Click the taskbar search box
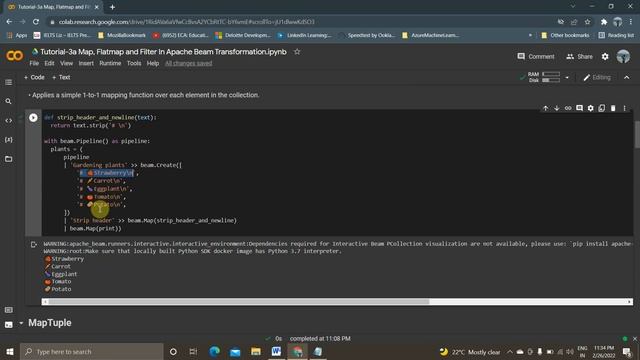Viewport: 640px width, 360px height. (91, 351)
